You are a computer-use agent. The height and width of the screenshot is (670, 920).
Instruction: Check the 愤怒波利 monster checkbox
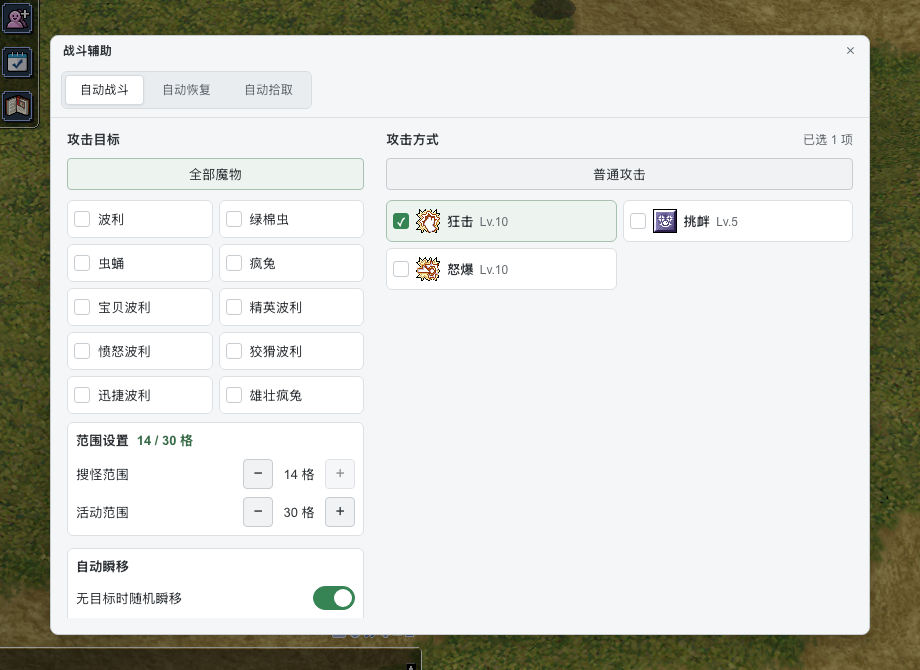point(82,351)
